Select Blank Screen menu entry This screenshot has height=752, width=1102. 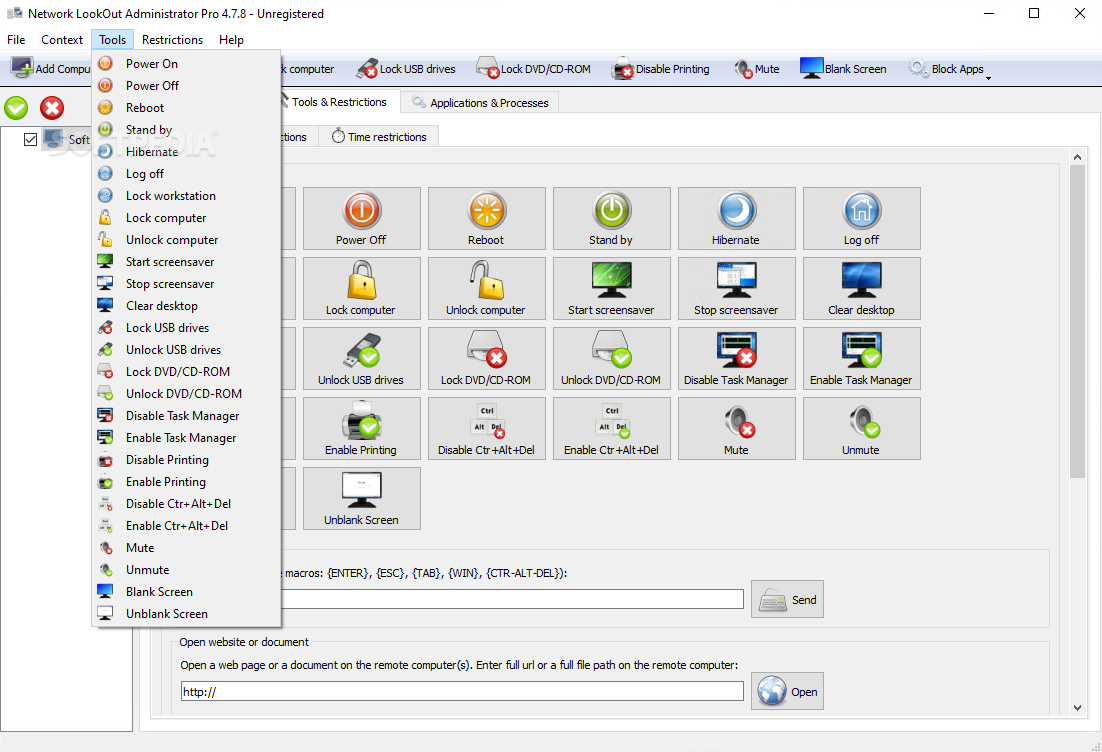pyautogui.click(x=186, y=592)
